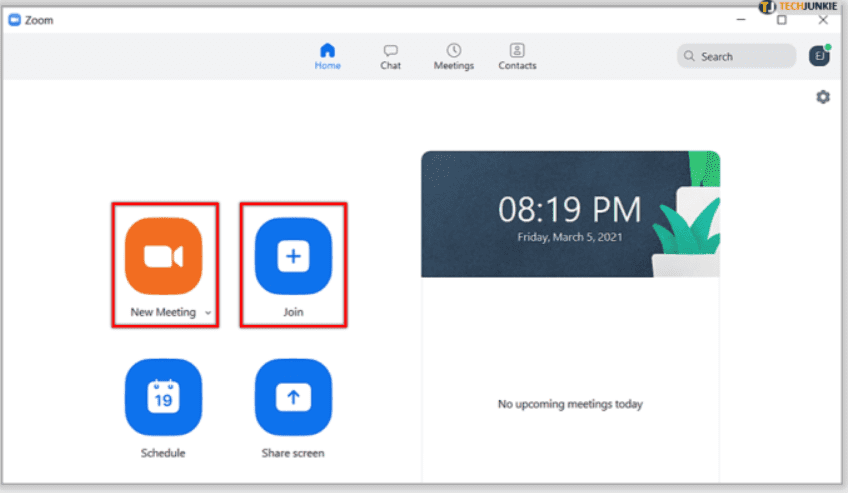This screenshot has width=848, height=493.
Task: Click the 'No upcoming meetings today' text
Action: [x=570, y=404]
